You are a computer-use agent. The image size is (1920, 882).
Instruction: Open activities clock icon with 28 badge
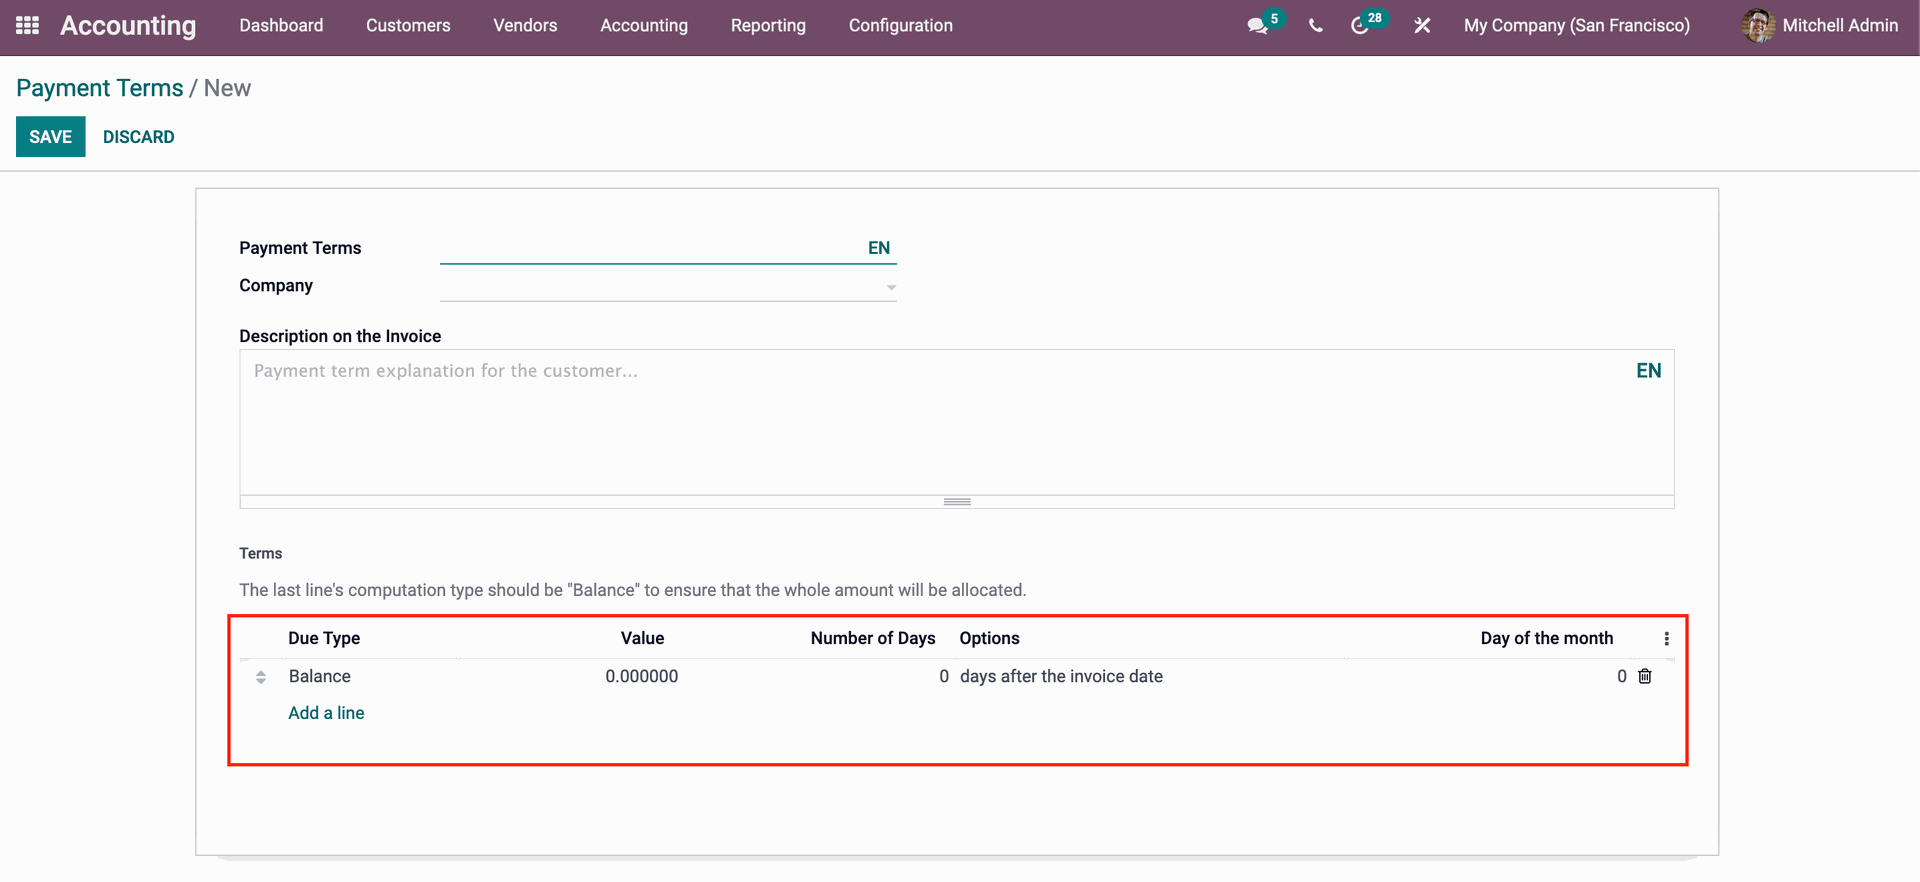pos(1359,26)
